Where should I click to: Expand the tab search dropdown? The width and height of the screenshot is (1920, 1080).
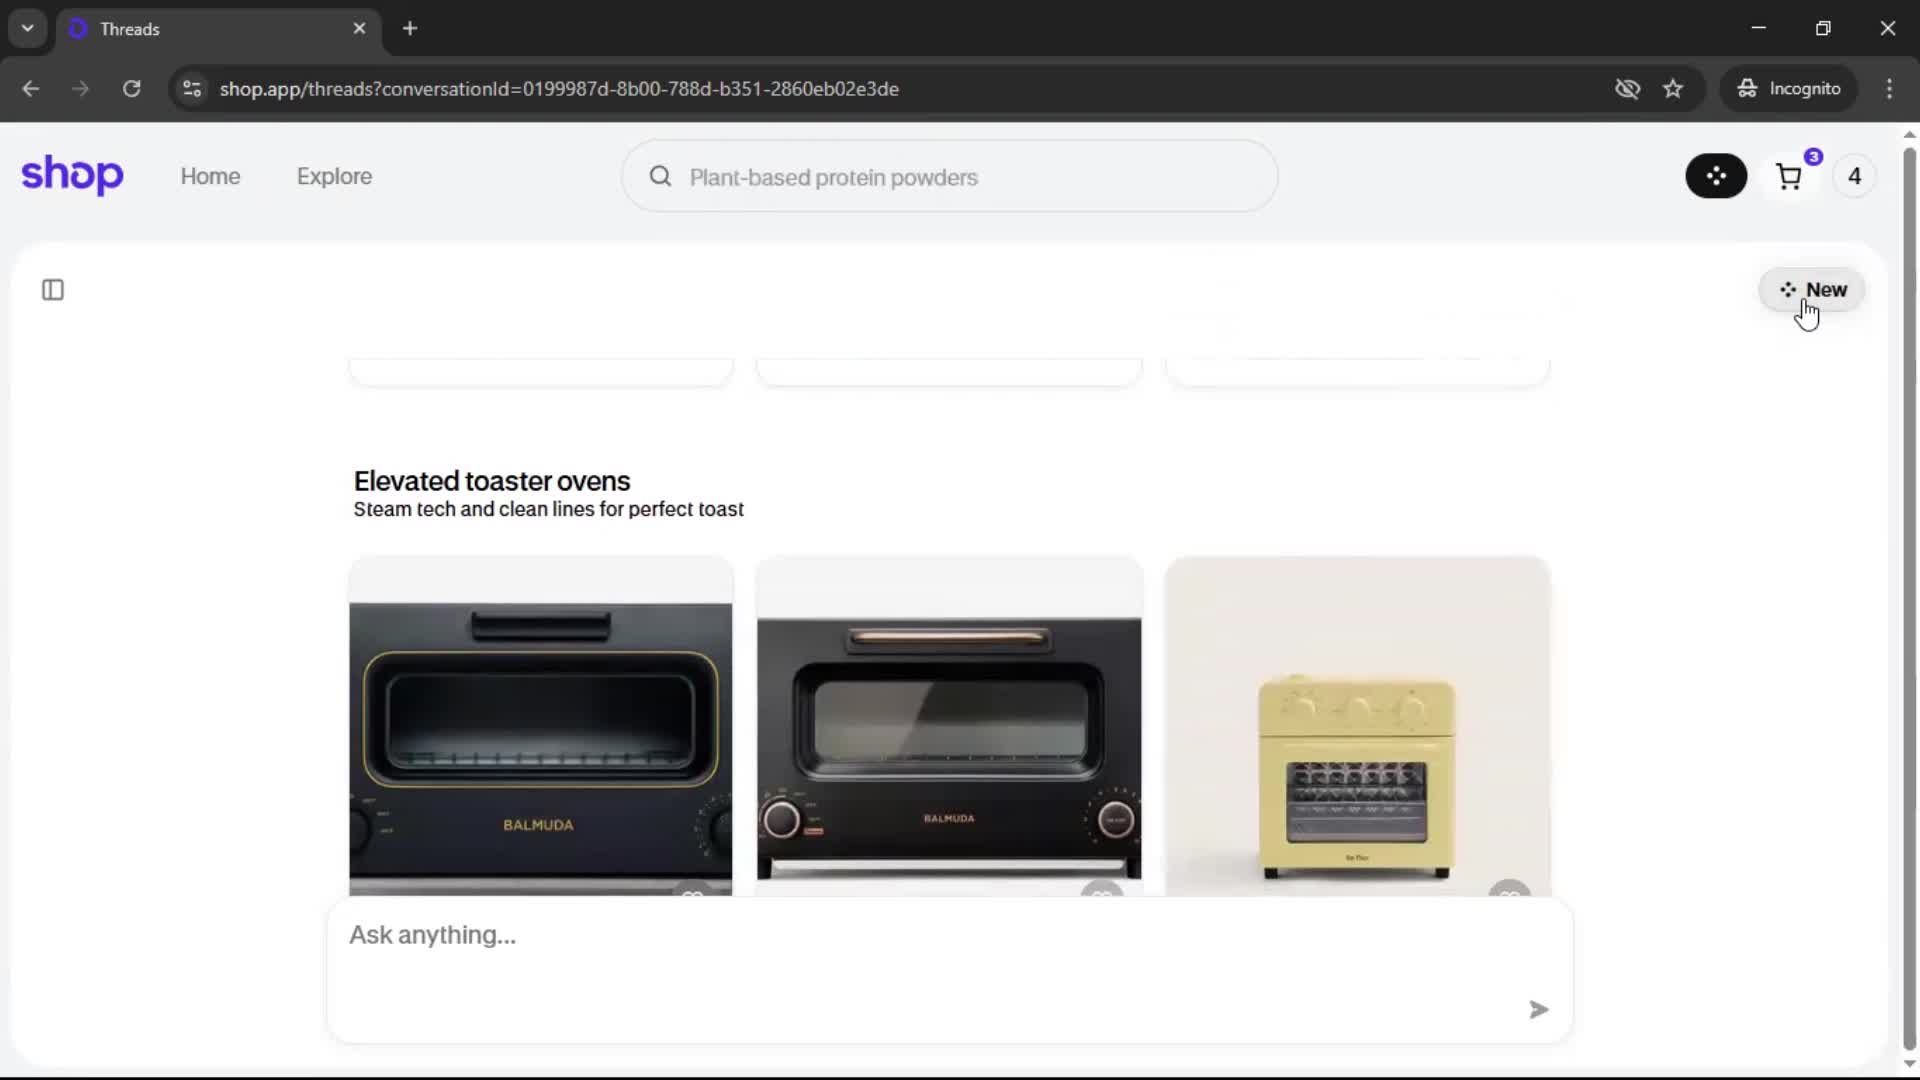click(28, 28)
